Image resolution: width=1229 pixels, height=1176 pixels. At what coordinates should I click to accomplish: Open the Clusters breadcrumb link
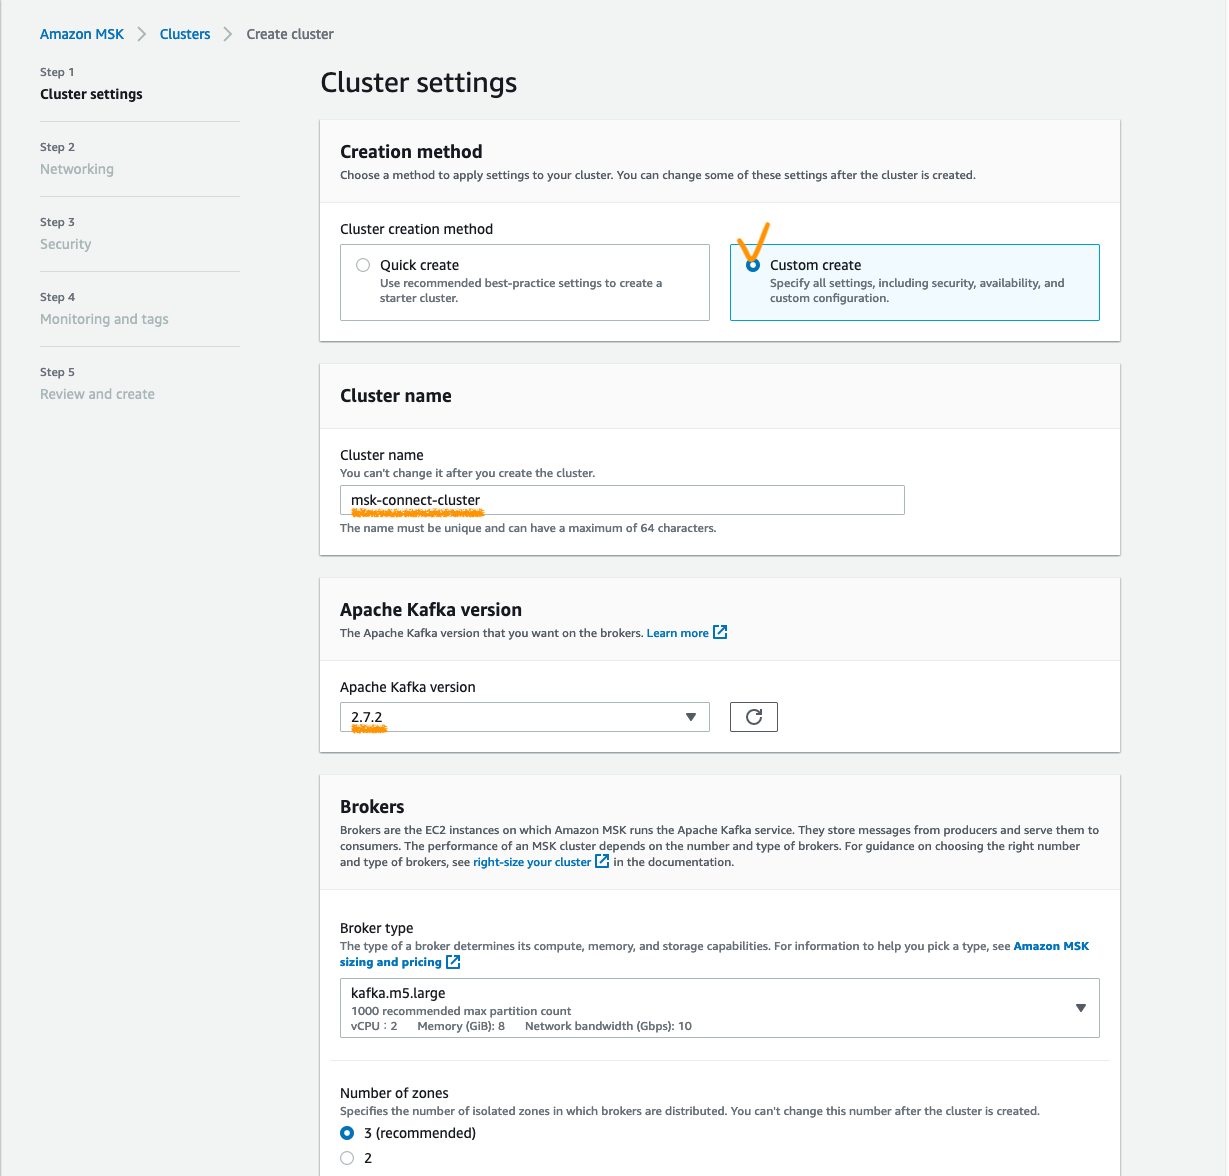[x=185, y=34]
